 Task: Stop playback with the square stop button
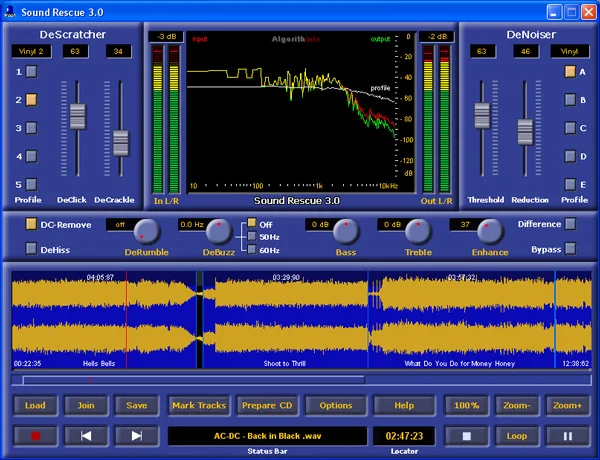466,436
